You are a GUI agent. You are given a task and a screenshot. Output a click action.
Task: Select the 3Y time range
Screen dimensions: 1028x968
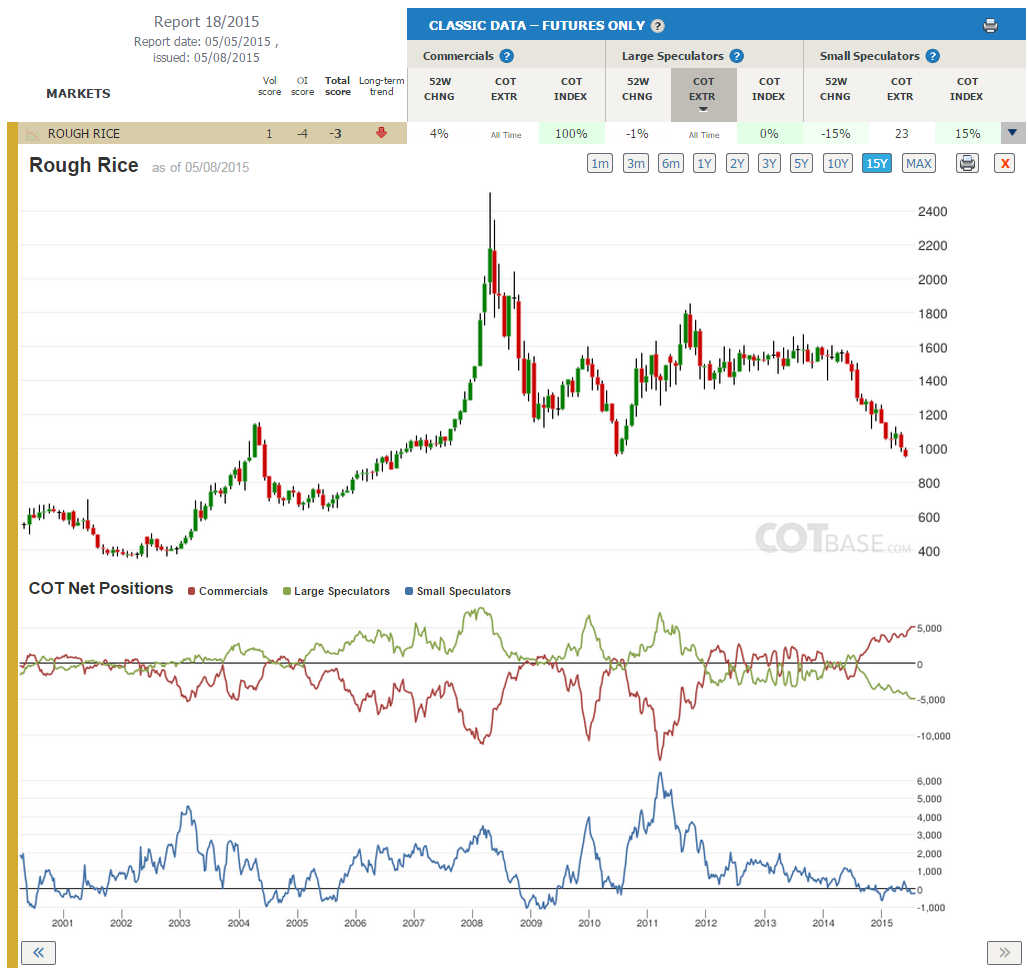pyautogui.click(x=769, y=163)
